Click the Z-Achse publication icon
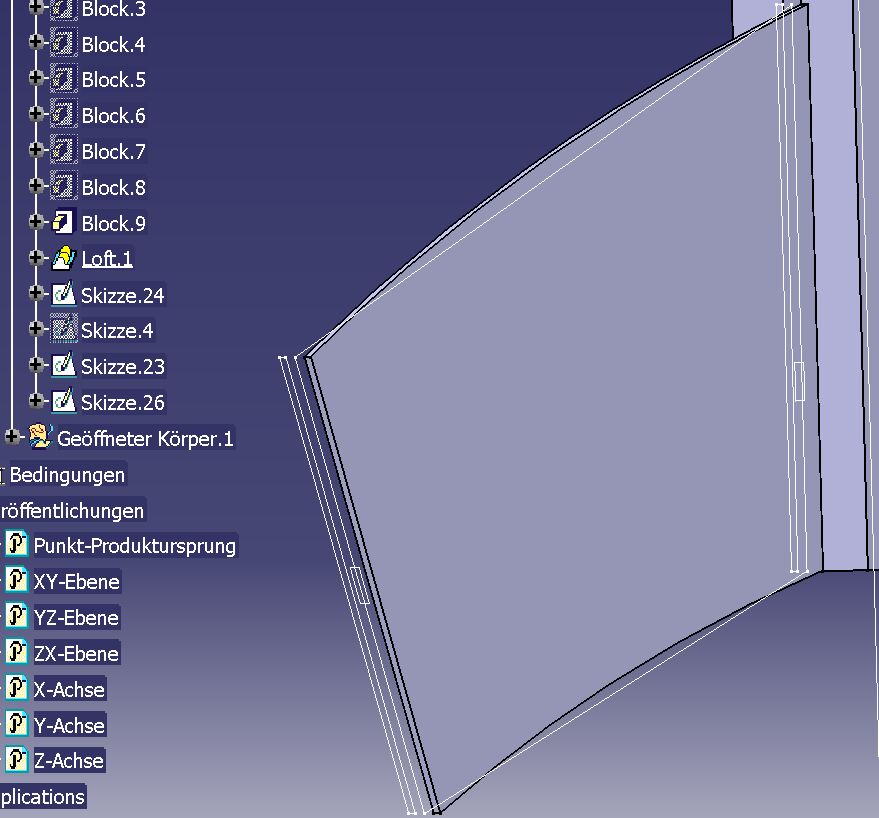The width and height of the screenshot is (879, 818). (x=16, y=760)
